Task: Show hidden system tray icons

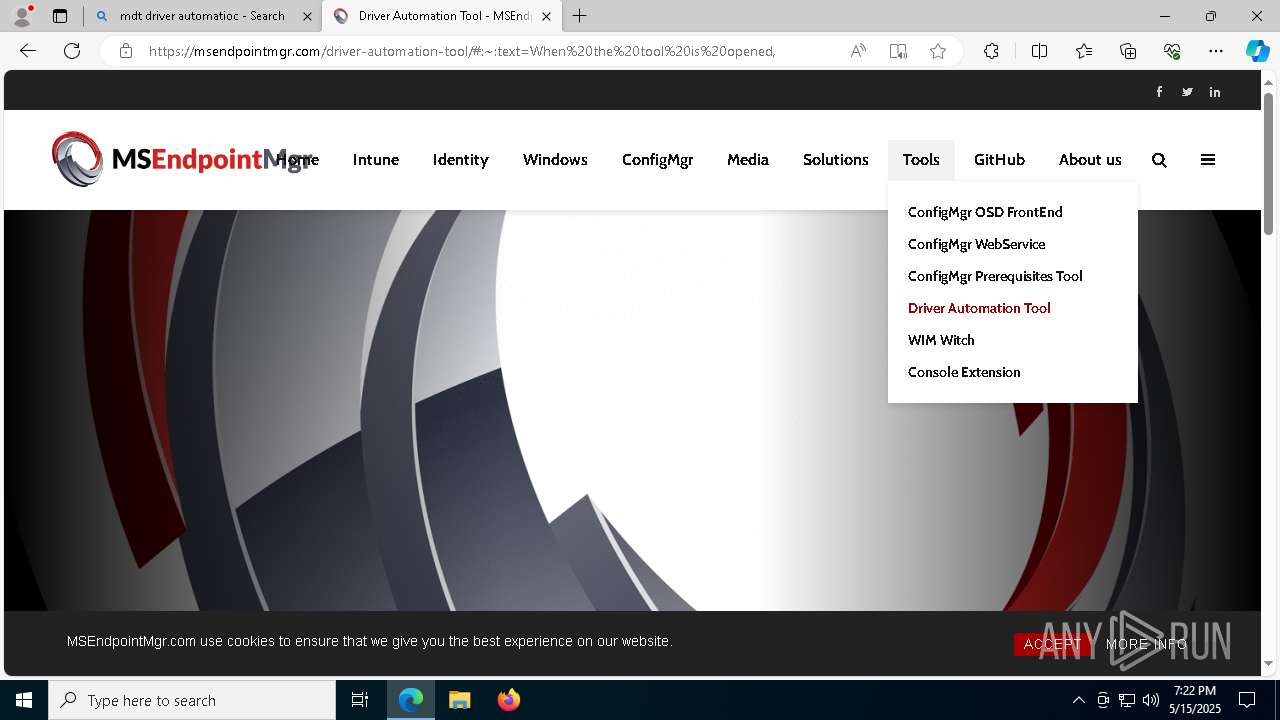Action: tap(1078, 700)
